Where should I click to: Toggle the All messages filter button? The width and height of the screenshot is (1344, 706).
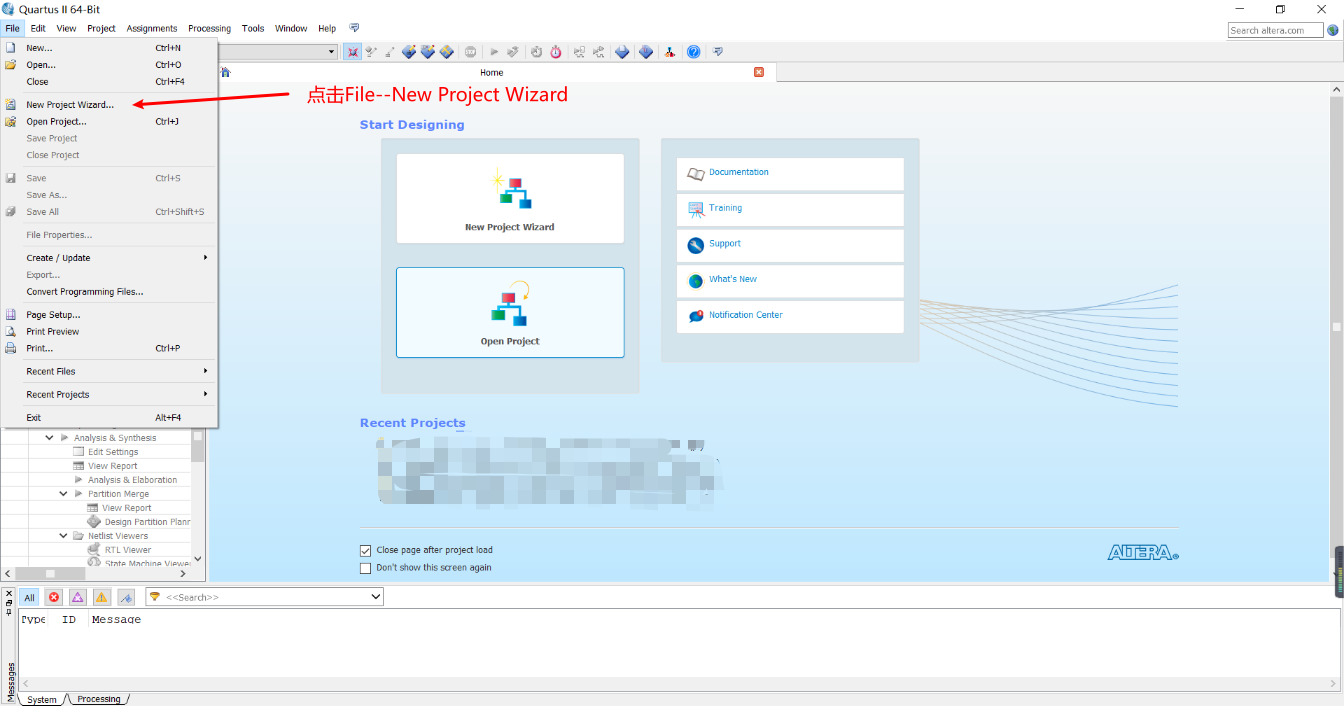29,597
